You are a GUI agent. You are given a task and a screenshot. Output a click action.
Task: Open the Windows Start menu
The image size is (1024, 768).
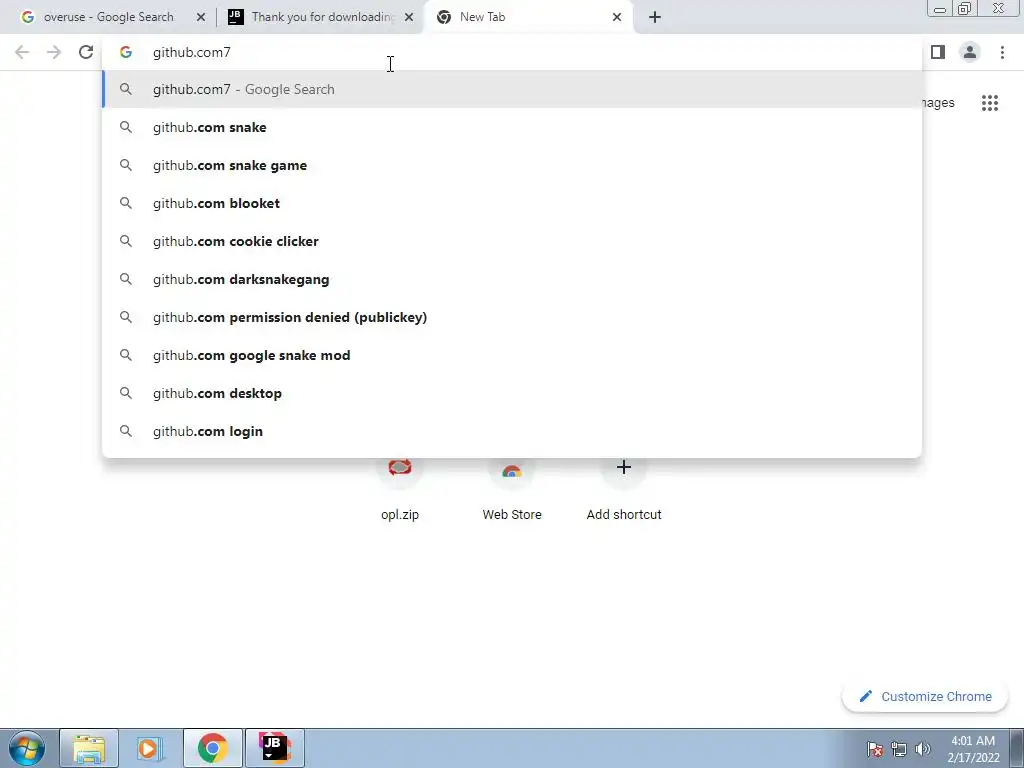(26, 748)
